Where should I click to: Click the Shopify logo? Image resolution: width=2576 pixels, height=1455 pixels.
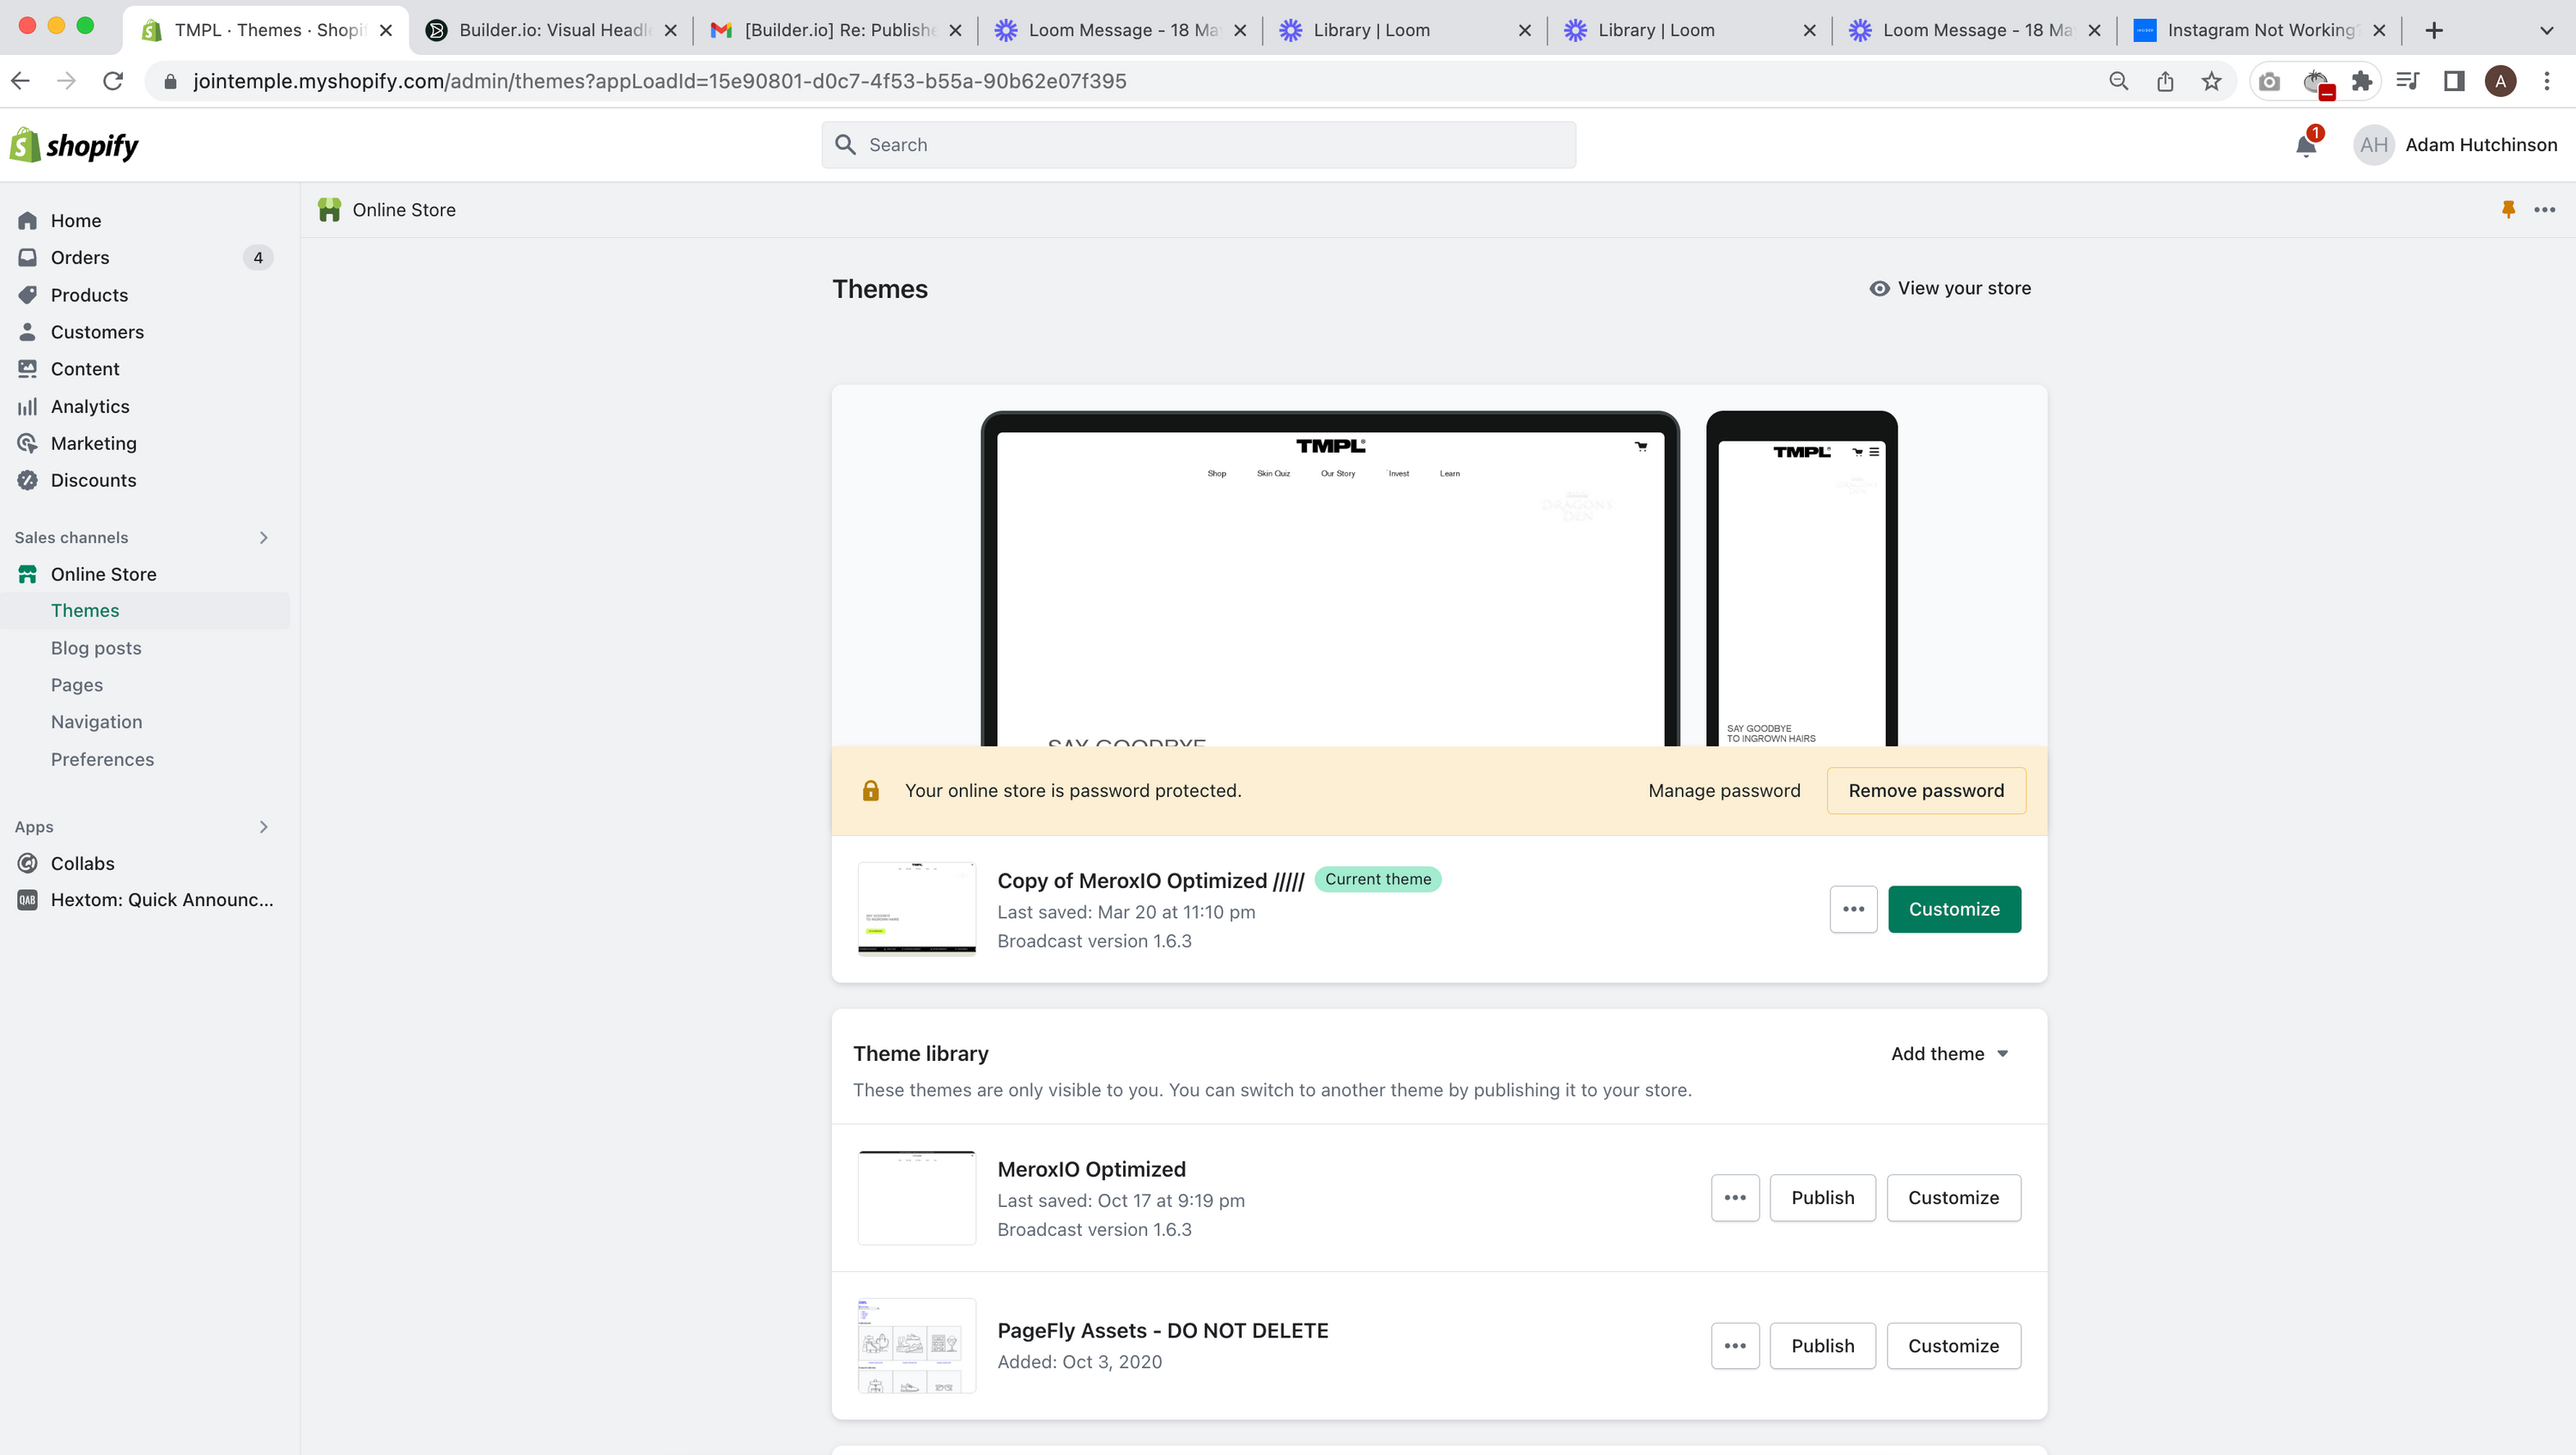click(x=74, y=146)
